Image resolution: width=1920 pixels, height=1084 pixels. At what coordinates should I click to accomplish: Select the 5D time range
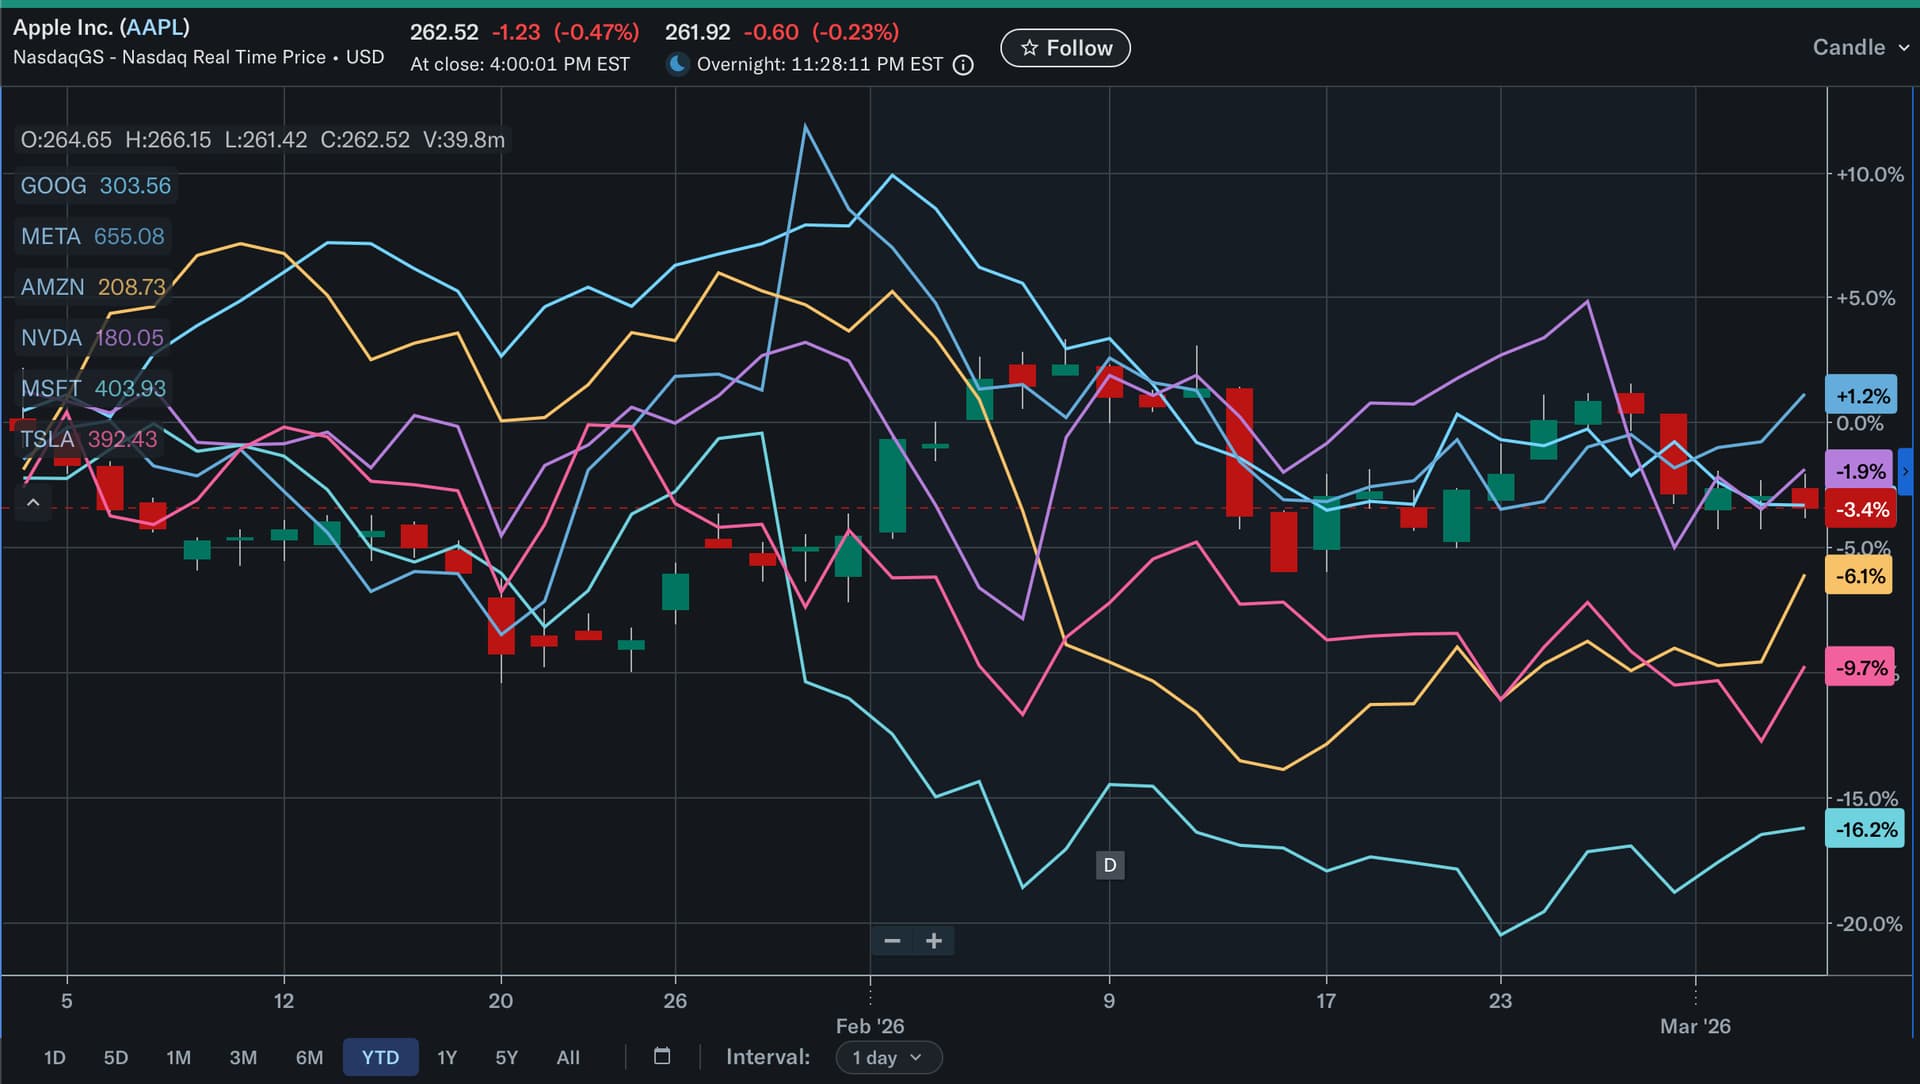point(116,1057)
